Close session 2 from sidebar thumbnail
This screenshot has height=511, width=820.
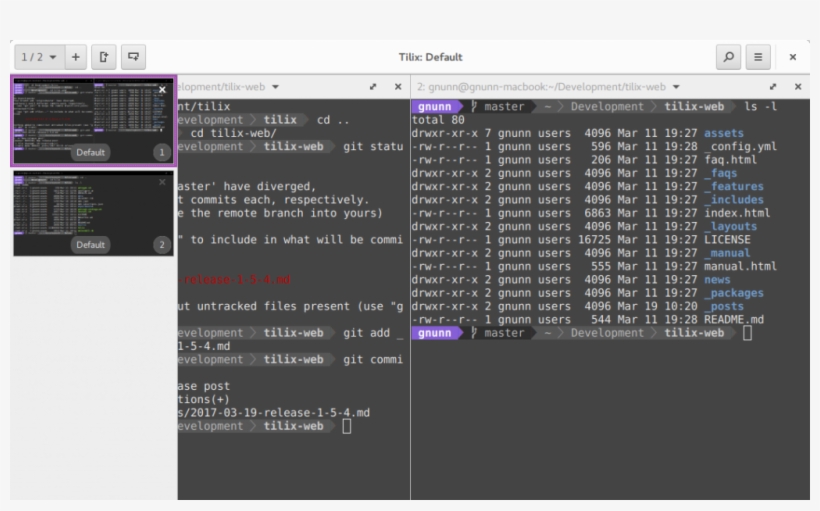click(x=162, y=182)
